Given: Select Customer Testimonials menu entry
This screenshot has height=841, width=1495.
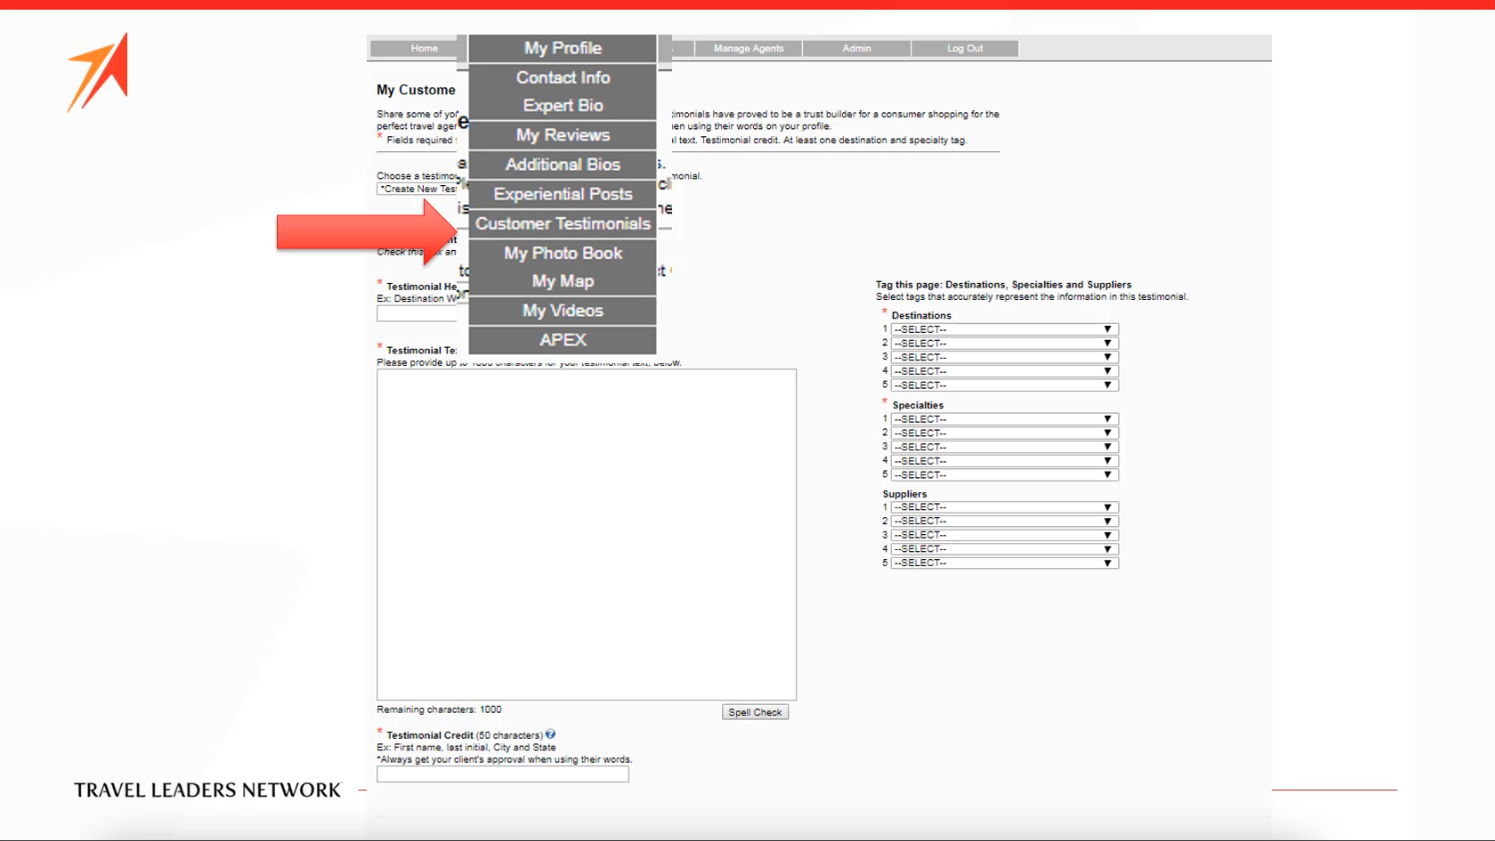Looking at the screenshot, I should coord(563,223).
